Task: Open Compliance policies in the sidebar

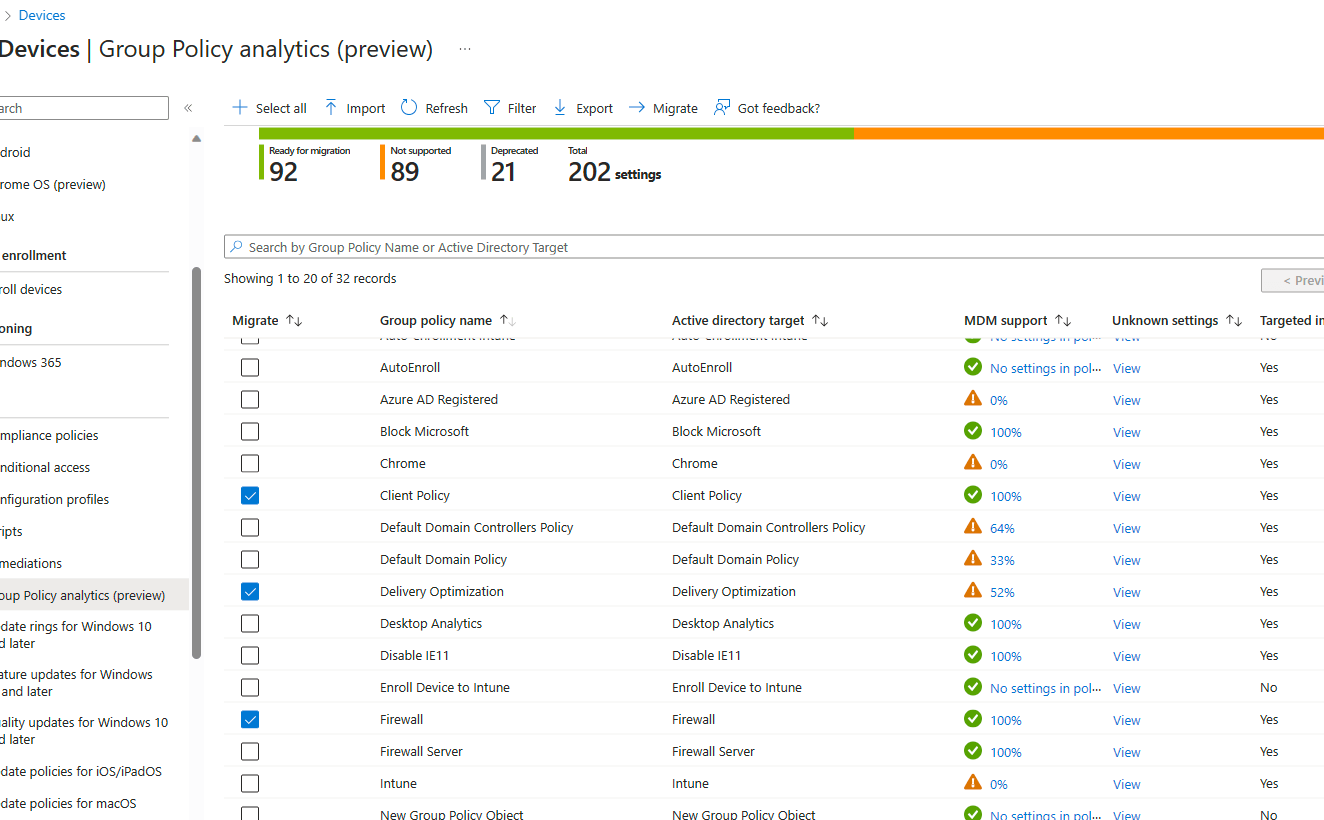Action: [49, 435]
